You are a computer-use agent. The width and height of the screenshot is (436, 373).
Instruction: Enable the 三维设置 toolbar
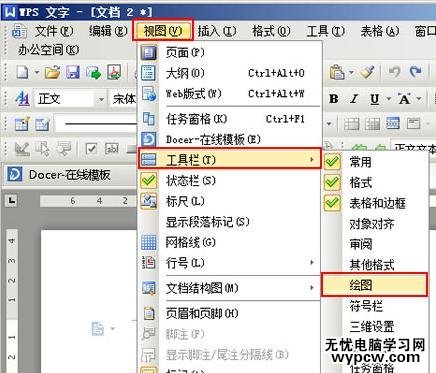[x=375, y=326]
